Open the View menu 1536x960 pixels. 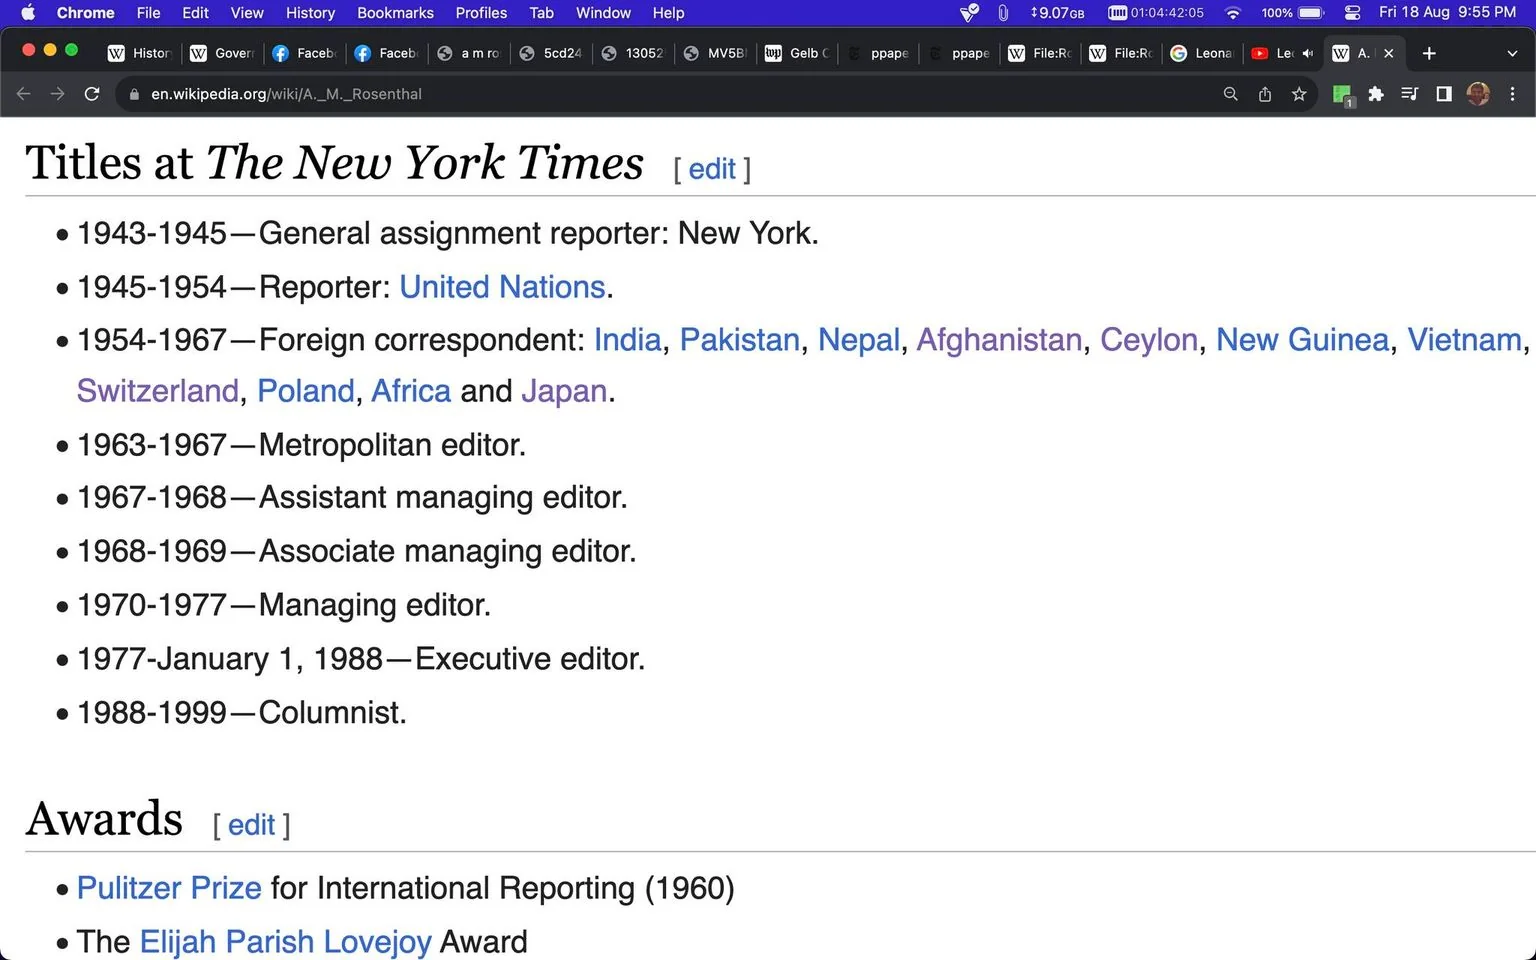[x=247, y=12]
